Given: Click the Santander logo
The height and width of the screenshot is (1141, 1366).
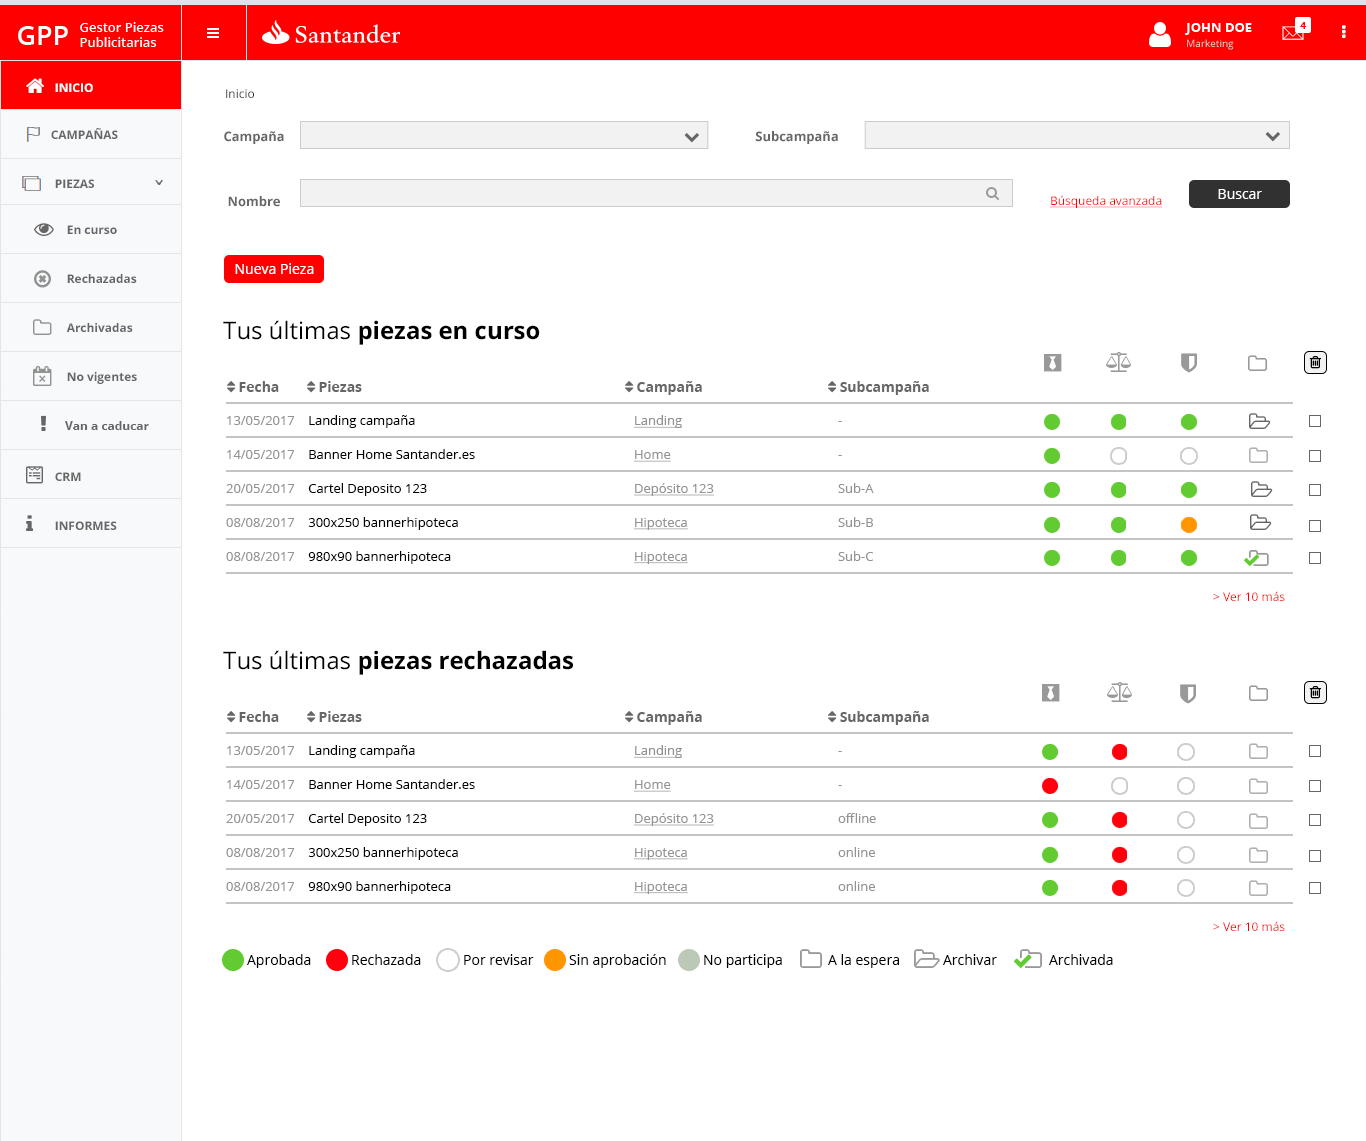Looking at the screenshot, I should [x=331, y=34].
